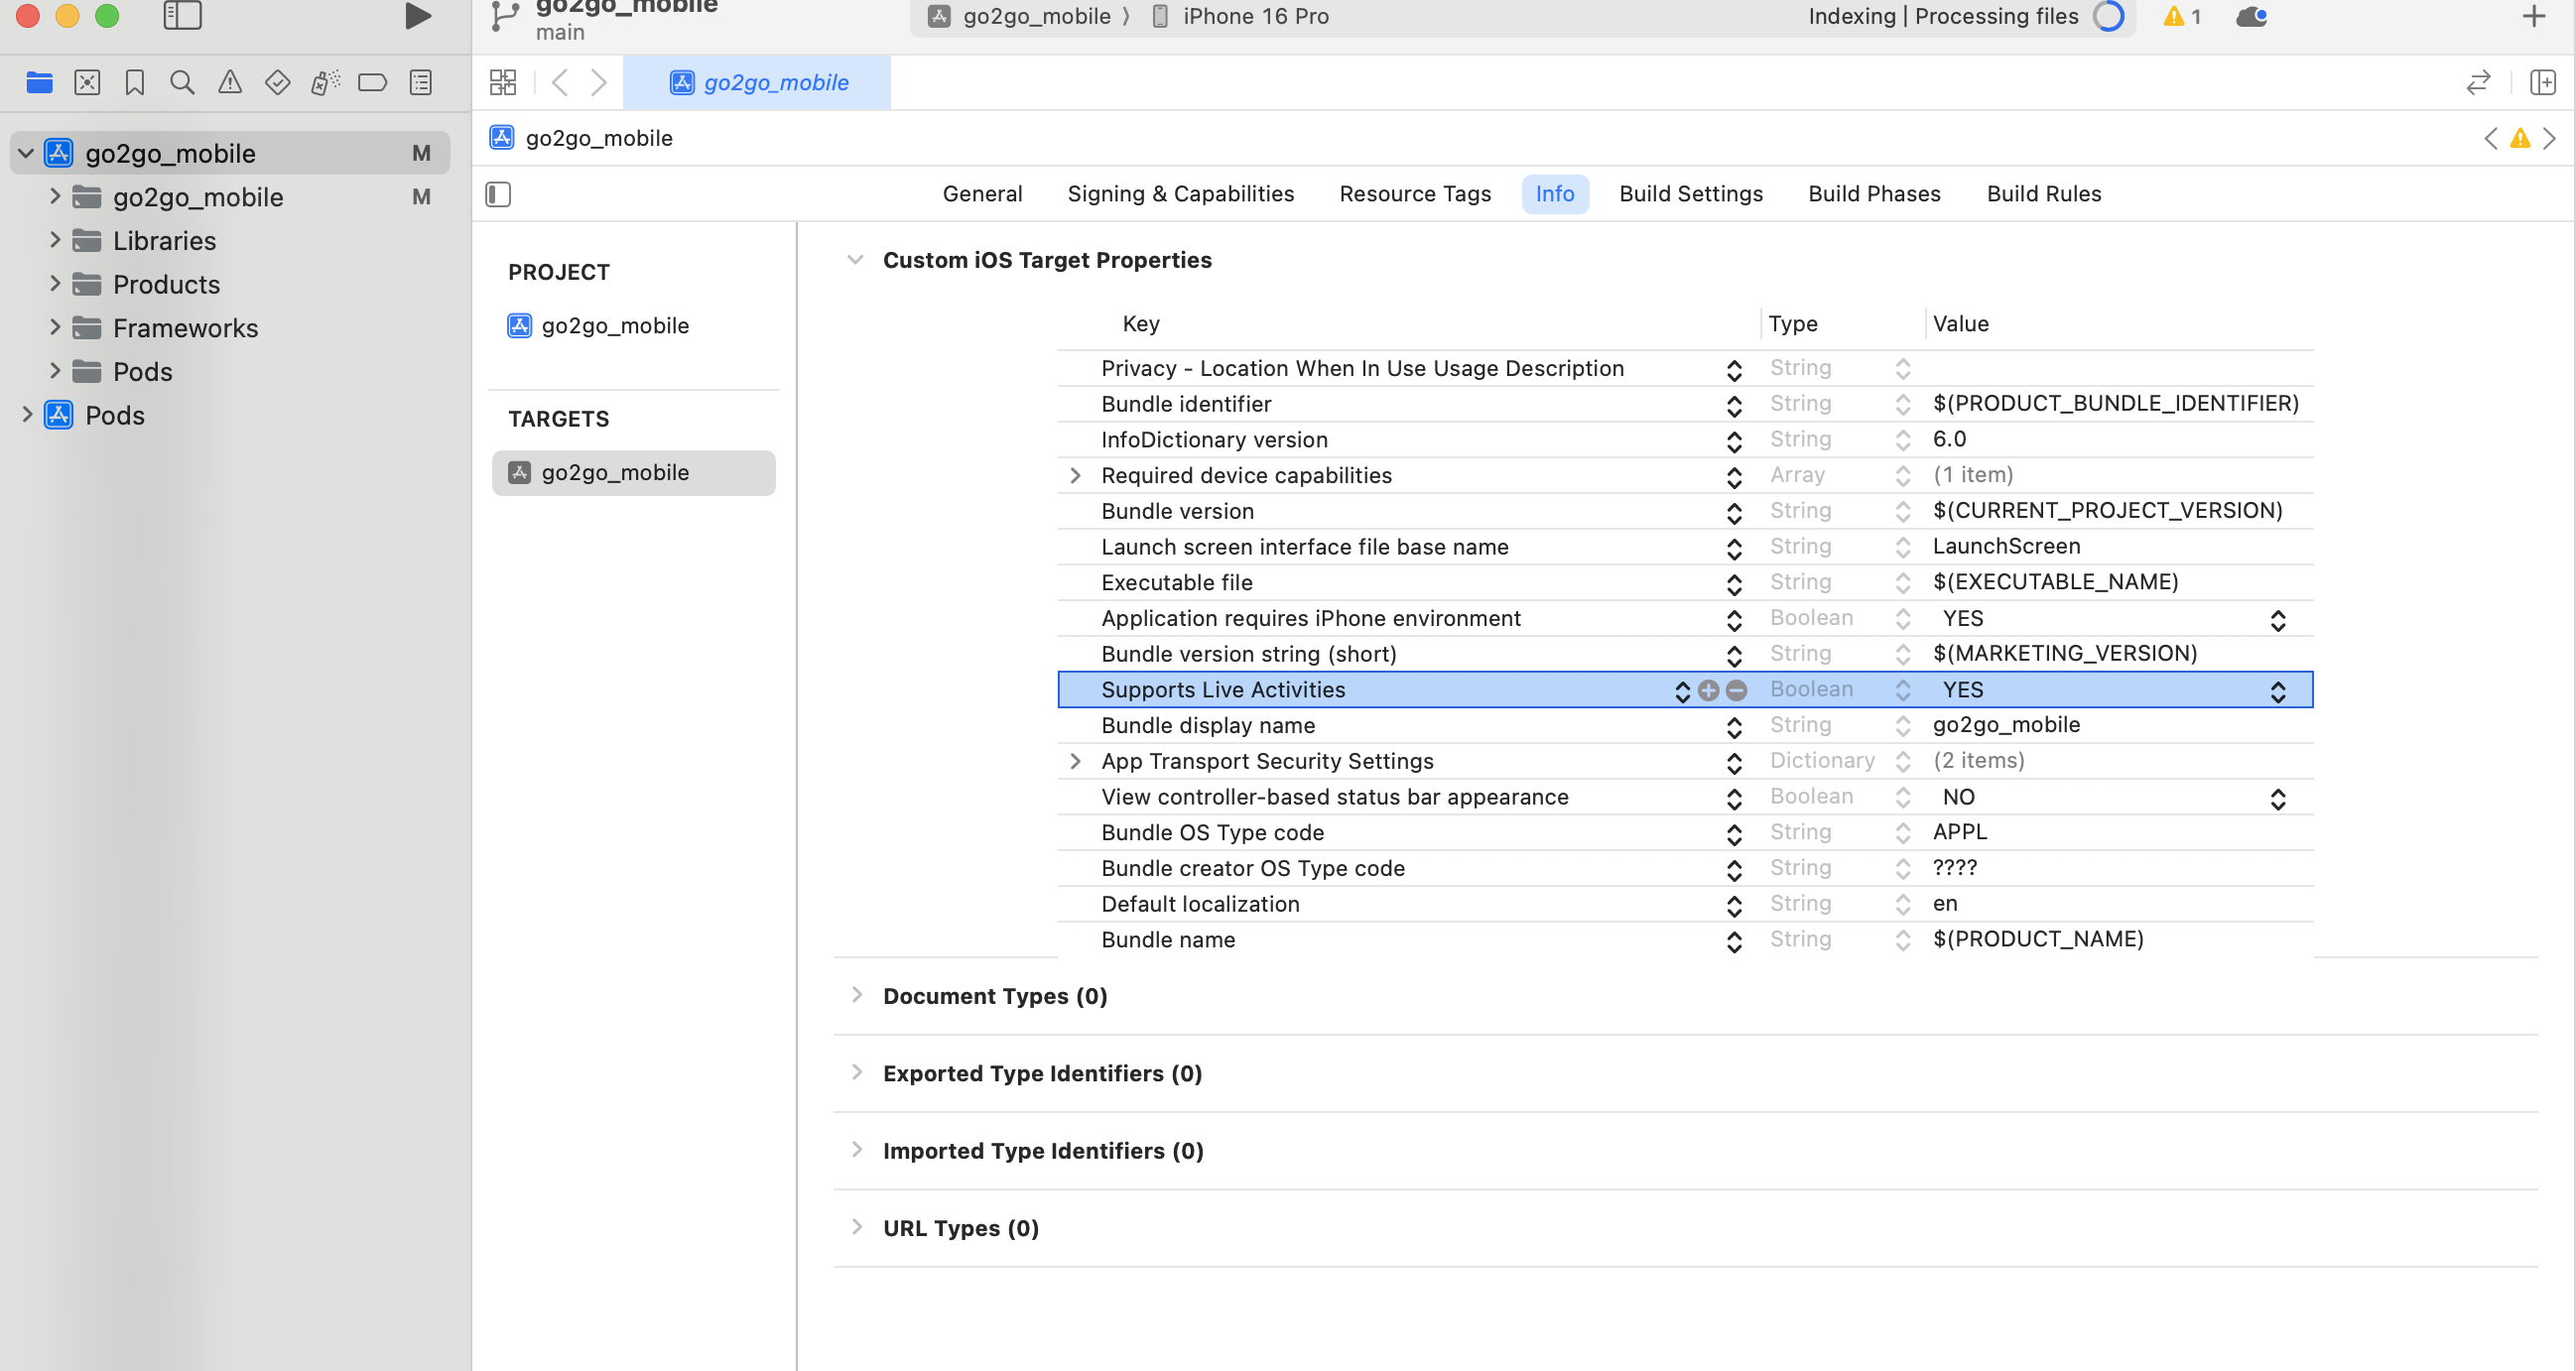Expand Required device capabilities row
This screenshot has width=2576, height=1371.
(1075, 476)
